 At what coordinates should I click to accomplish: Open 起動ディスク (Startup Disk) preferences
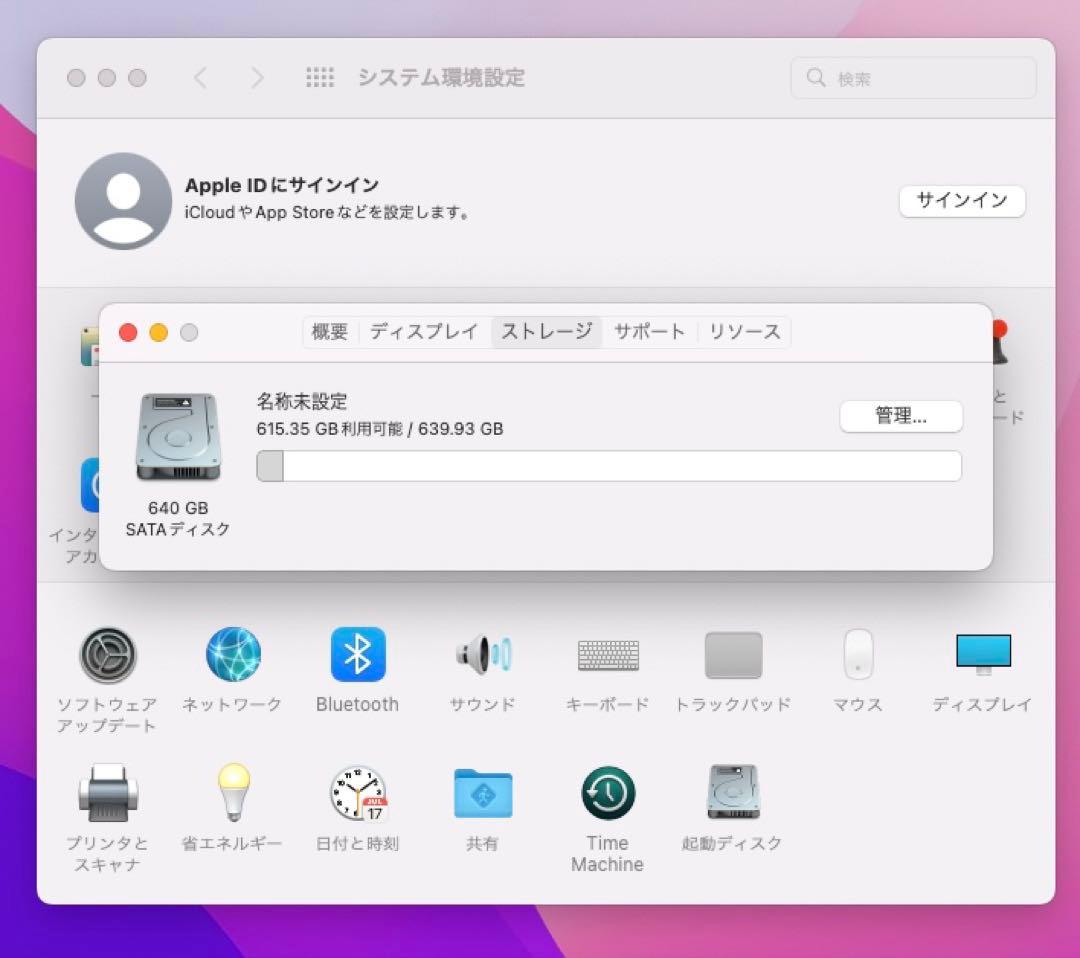coord(732,792)
